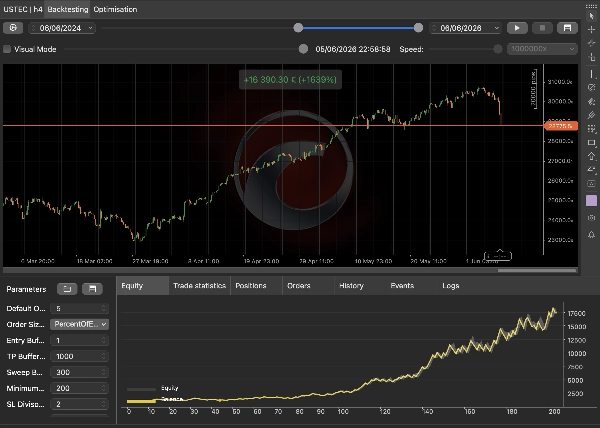
Task: Grab the toolbar dotted handle at top
Action: tap(592, 7)
